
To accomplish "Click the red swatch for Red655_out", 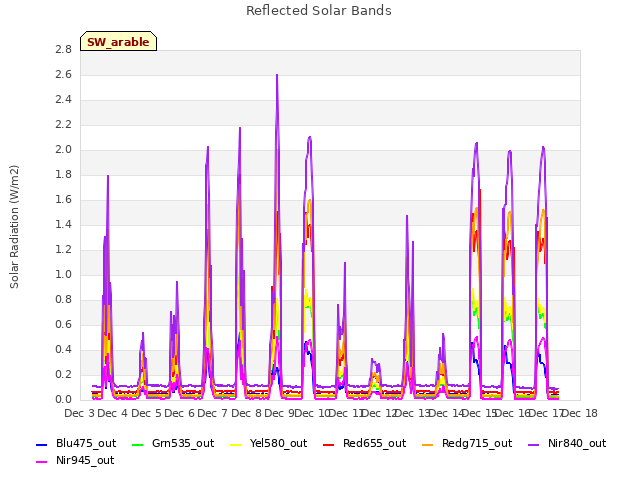I will coord(329,444).
